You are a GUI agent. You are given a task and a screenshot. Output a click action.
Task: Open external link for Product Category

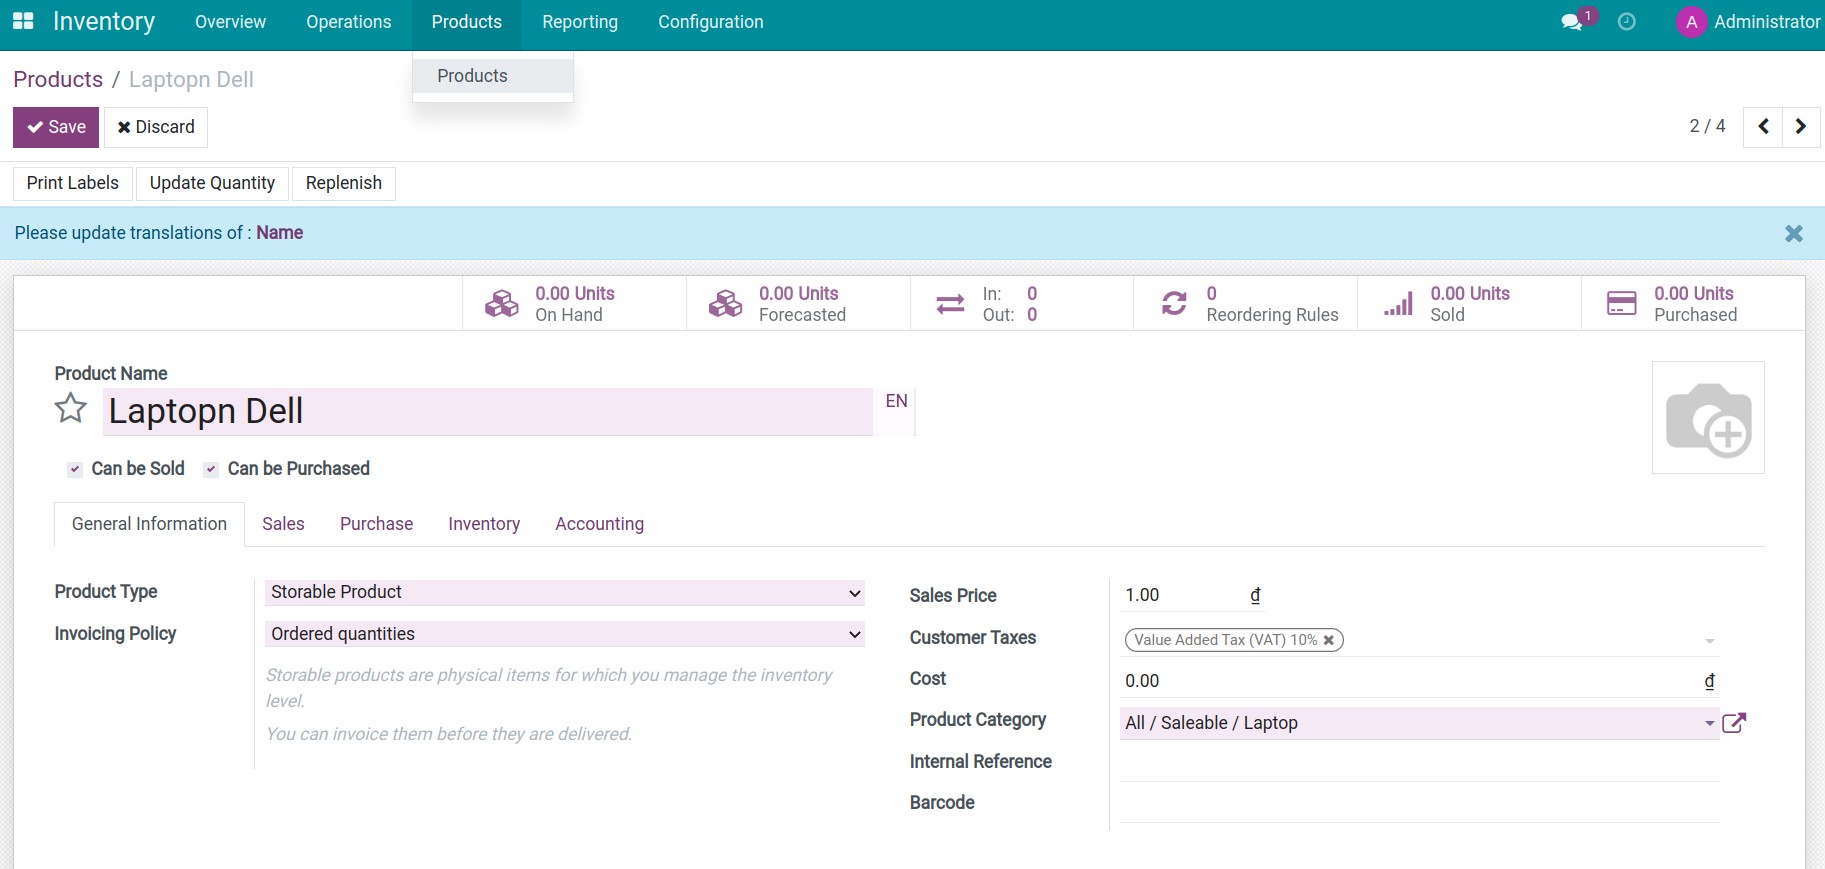1735,723
